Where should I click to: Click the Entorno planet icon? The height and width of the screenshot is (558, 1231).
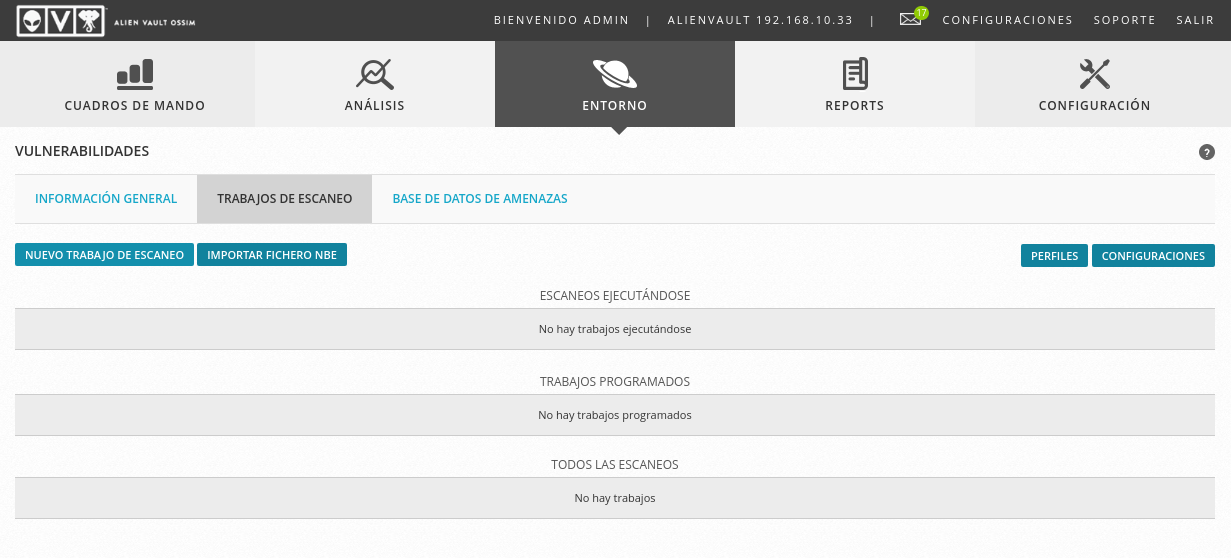click(614, 73)
